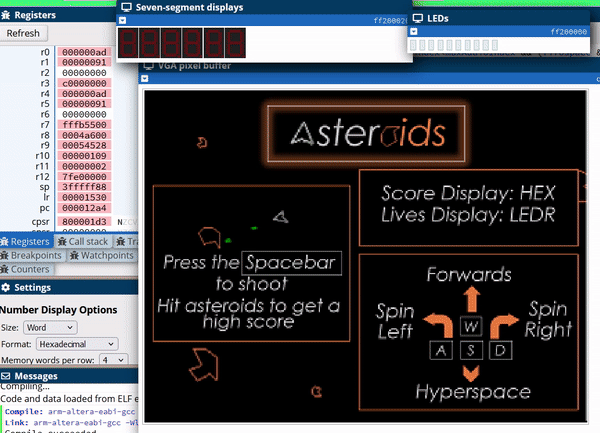Viewport: 600px width, 433px height.
Task: Click the gear icon in Settings header
Action: [x=5, y=287]
